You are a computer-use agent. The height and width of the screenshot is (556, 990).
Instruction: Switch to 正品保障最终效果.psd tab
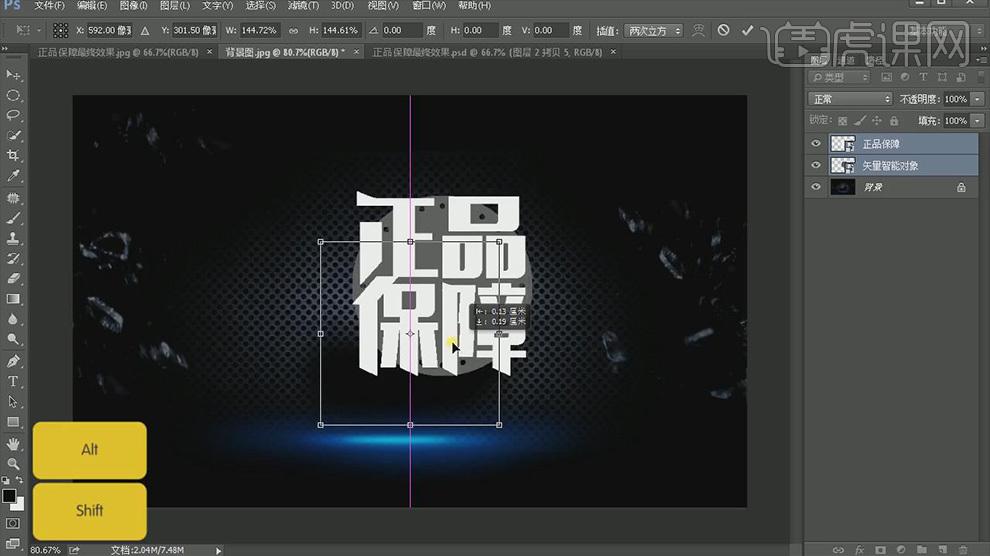click(x=487, y=52)
